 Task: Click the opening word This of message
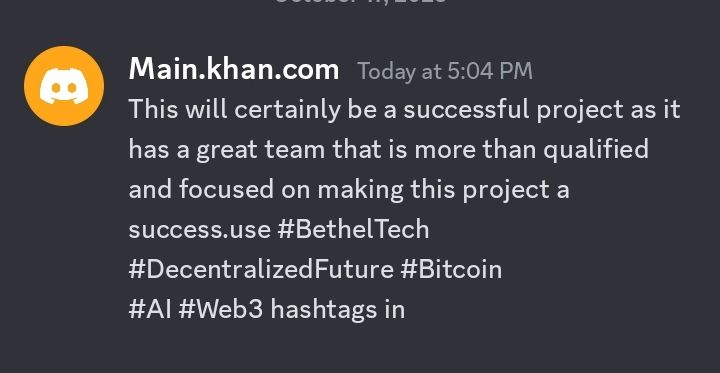(153, 110)
